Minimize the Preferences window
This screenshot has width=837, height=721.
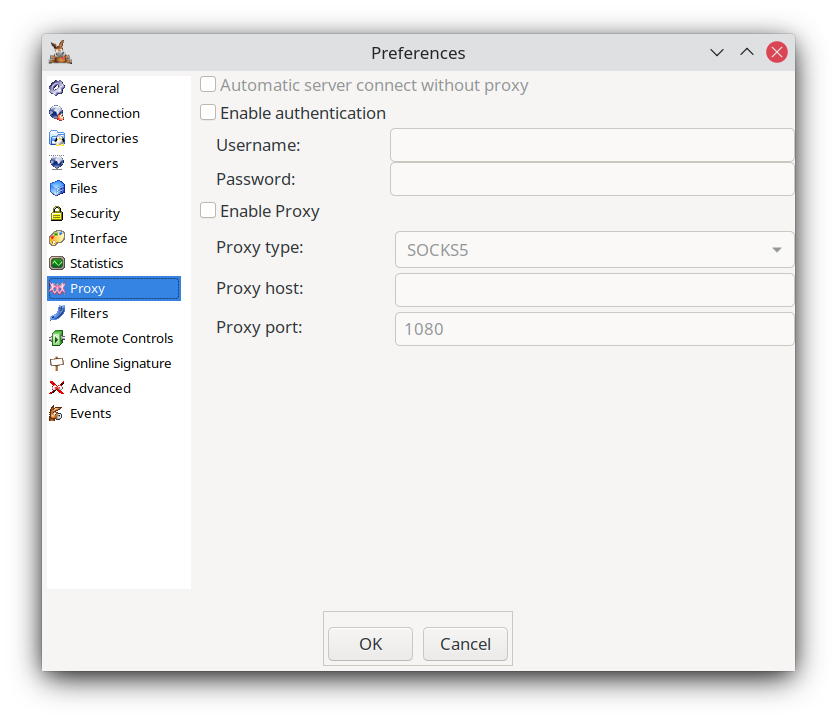(x=717, y=52)
